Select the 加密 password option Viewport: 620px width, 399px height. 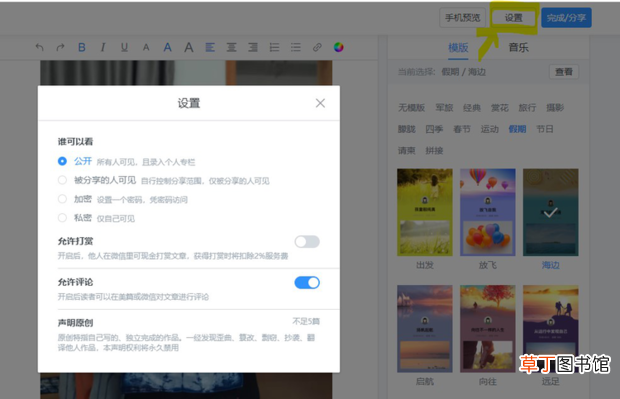pos(62,199)
